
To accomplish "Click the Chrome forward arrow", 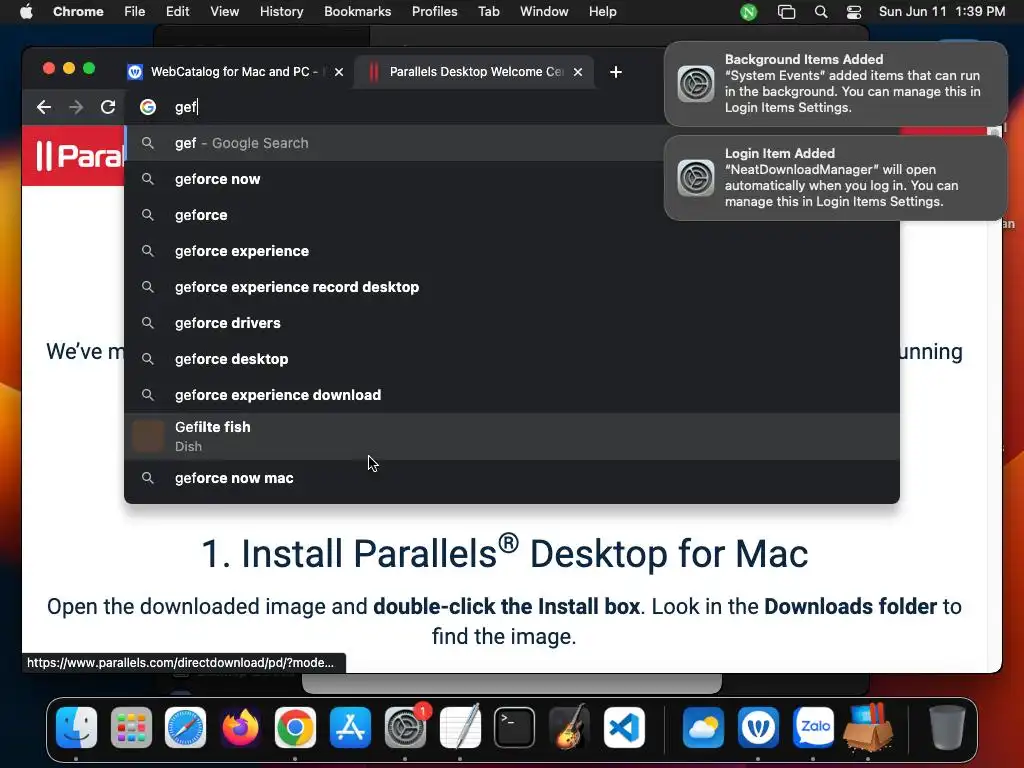I will (76, 107).
